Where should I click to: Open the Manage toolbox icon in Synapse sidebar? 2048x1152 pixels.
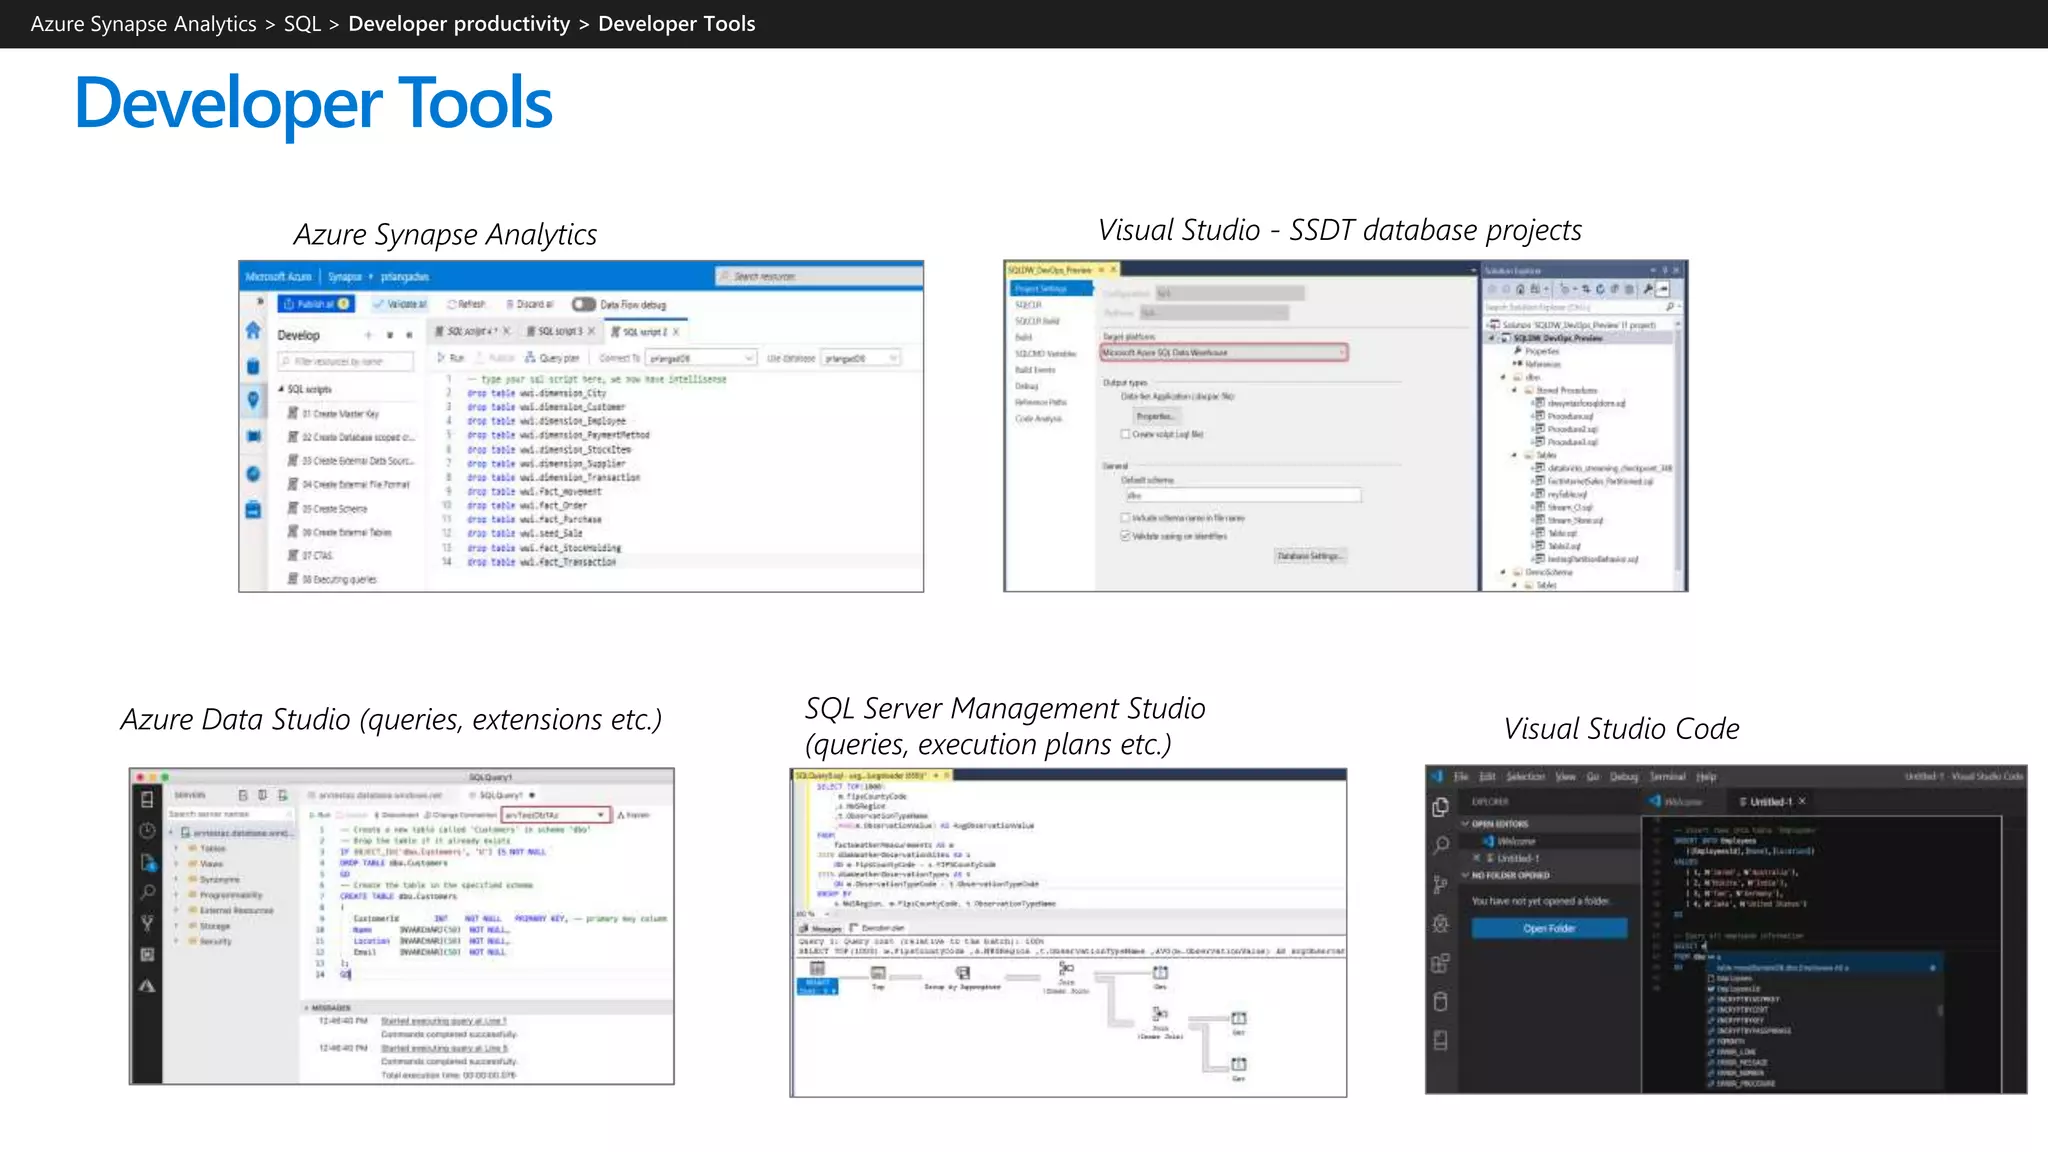pos(253,509)
